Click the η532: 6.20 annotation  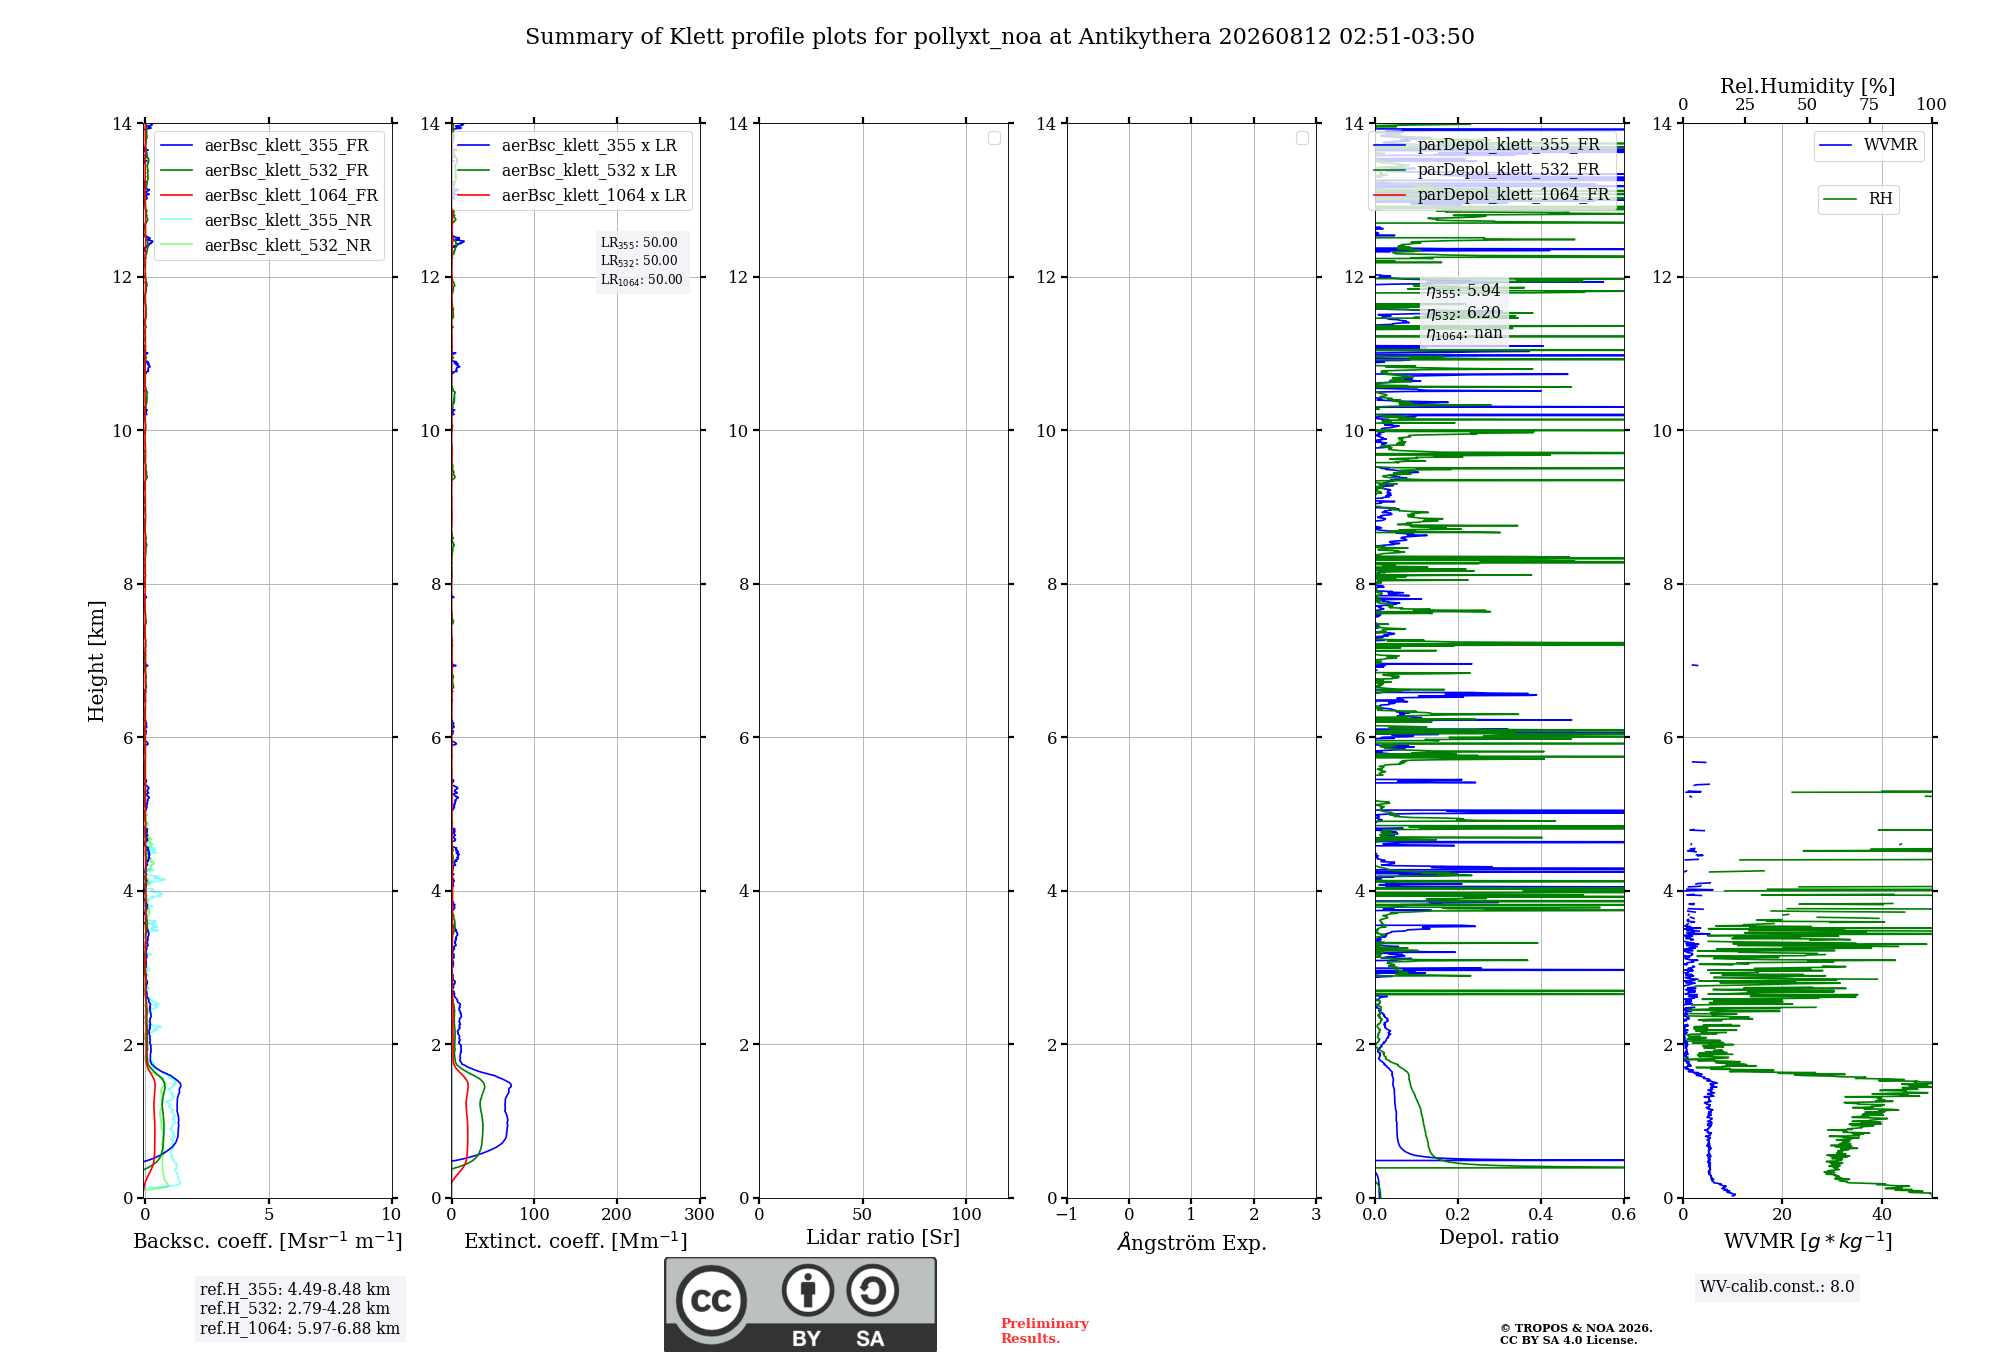[1464, 313]
